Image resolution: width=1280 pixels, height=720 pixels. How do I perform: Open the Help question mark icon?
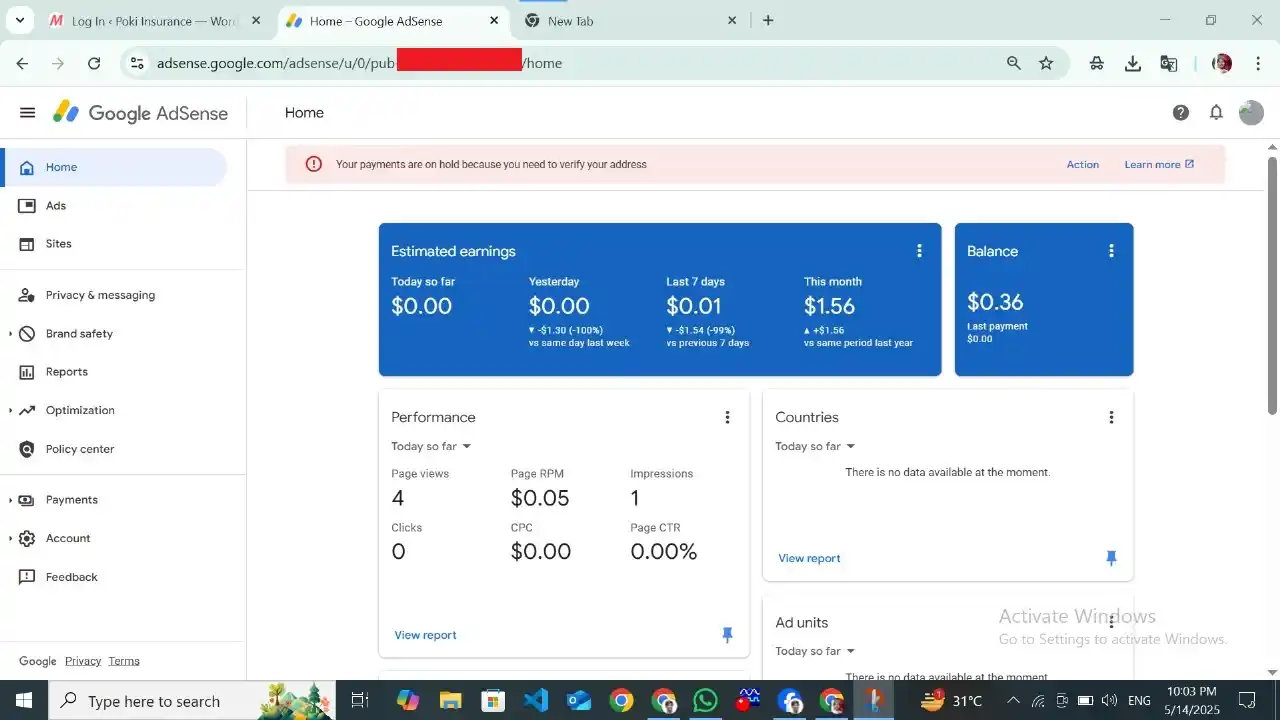point(1181,113)
